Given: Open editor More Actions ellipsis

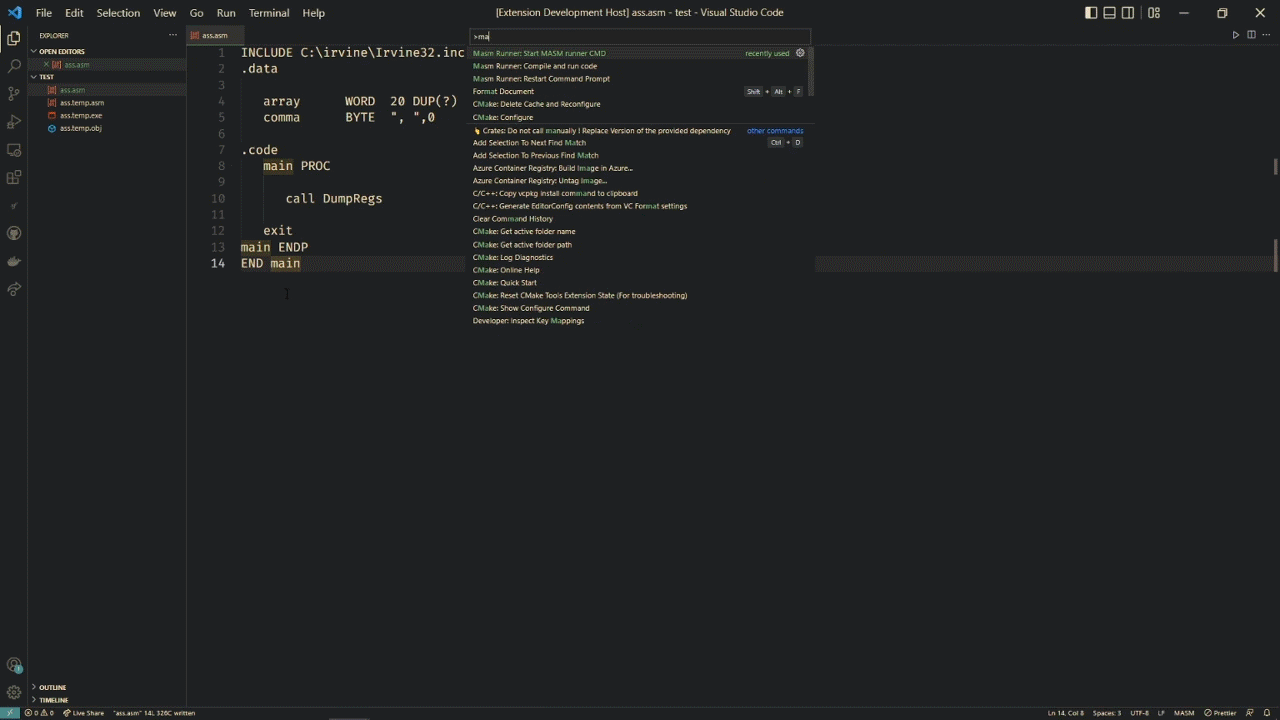Looking at the screenshot, I should [1266, 35].
